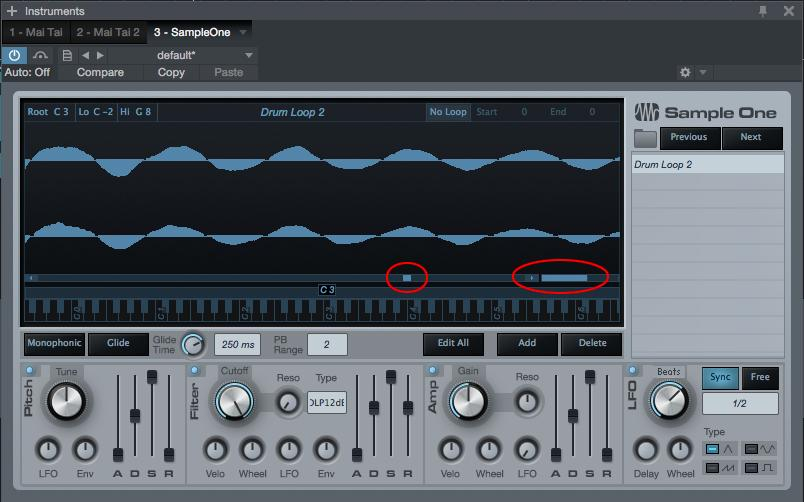Enable the Pitch section toggle
The image size is (804, 502).
point(29,371)
